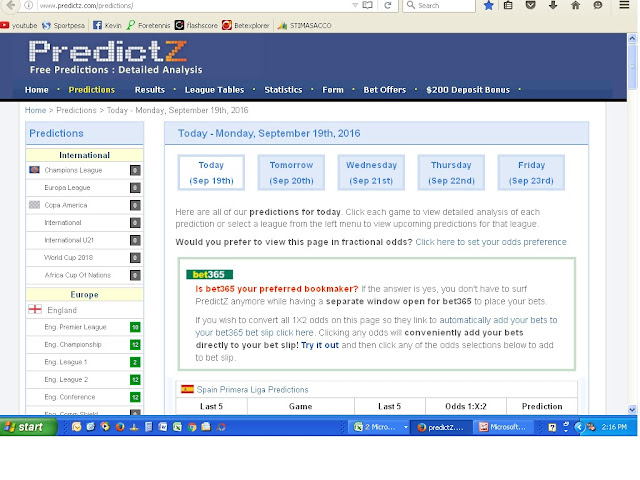Click the bet365 logo banner
This screenshot has height=480, width=640.
pyautogui.click(x=209, y=275)
